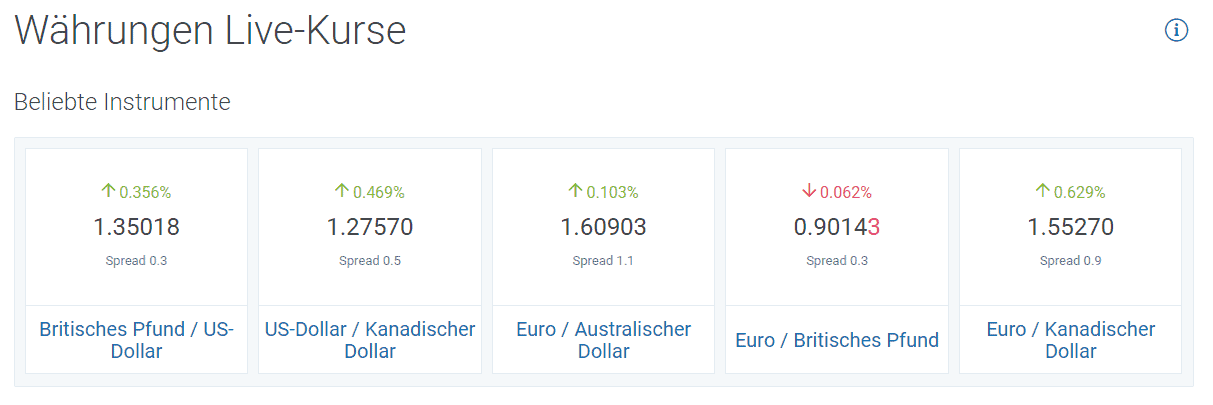Click the green up arrow at 0.629%
1213x405 pixels.
(x=1042, y=191)
